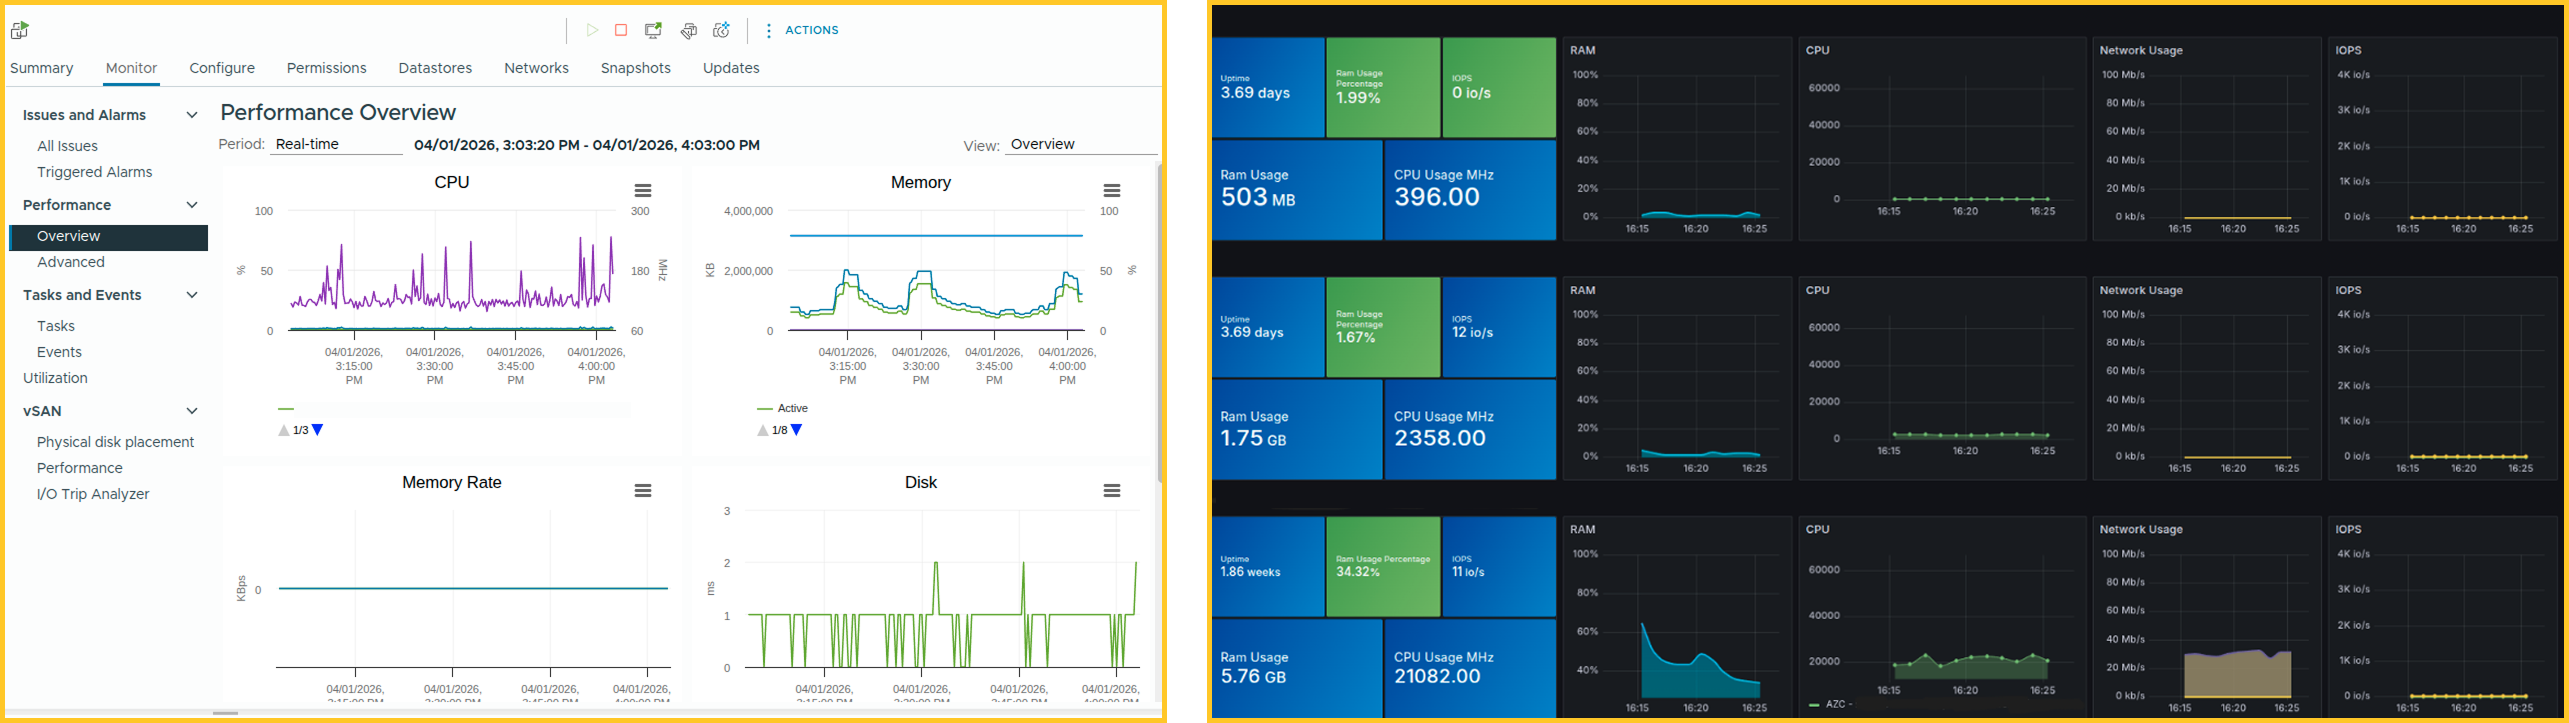Open the Datastores tab
Screen dimensions: 2569x723
[x=435, y=68]
